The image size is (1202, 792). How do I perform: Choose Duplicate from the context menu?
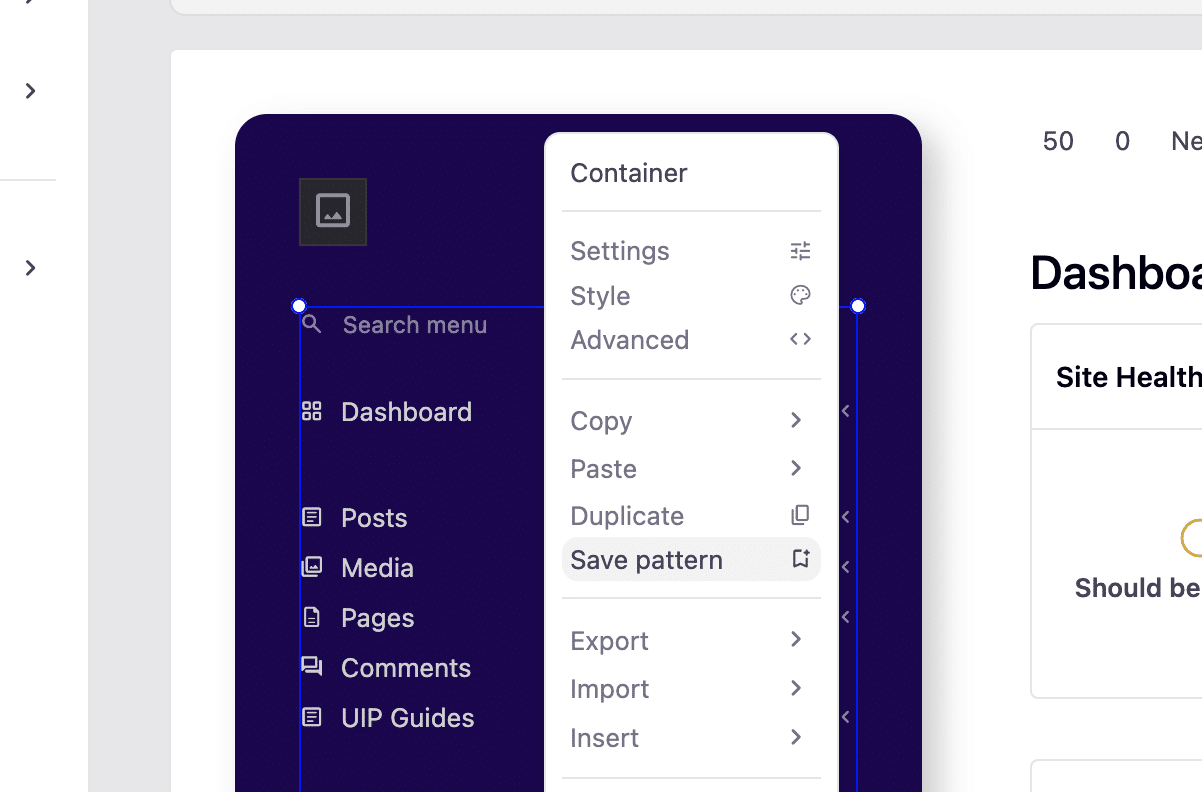[x=627, y=516]
